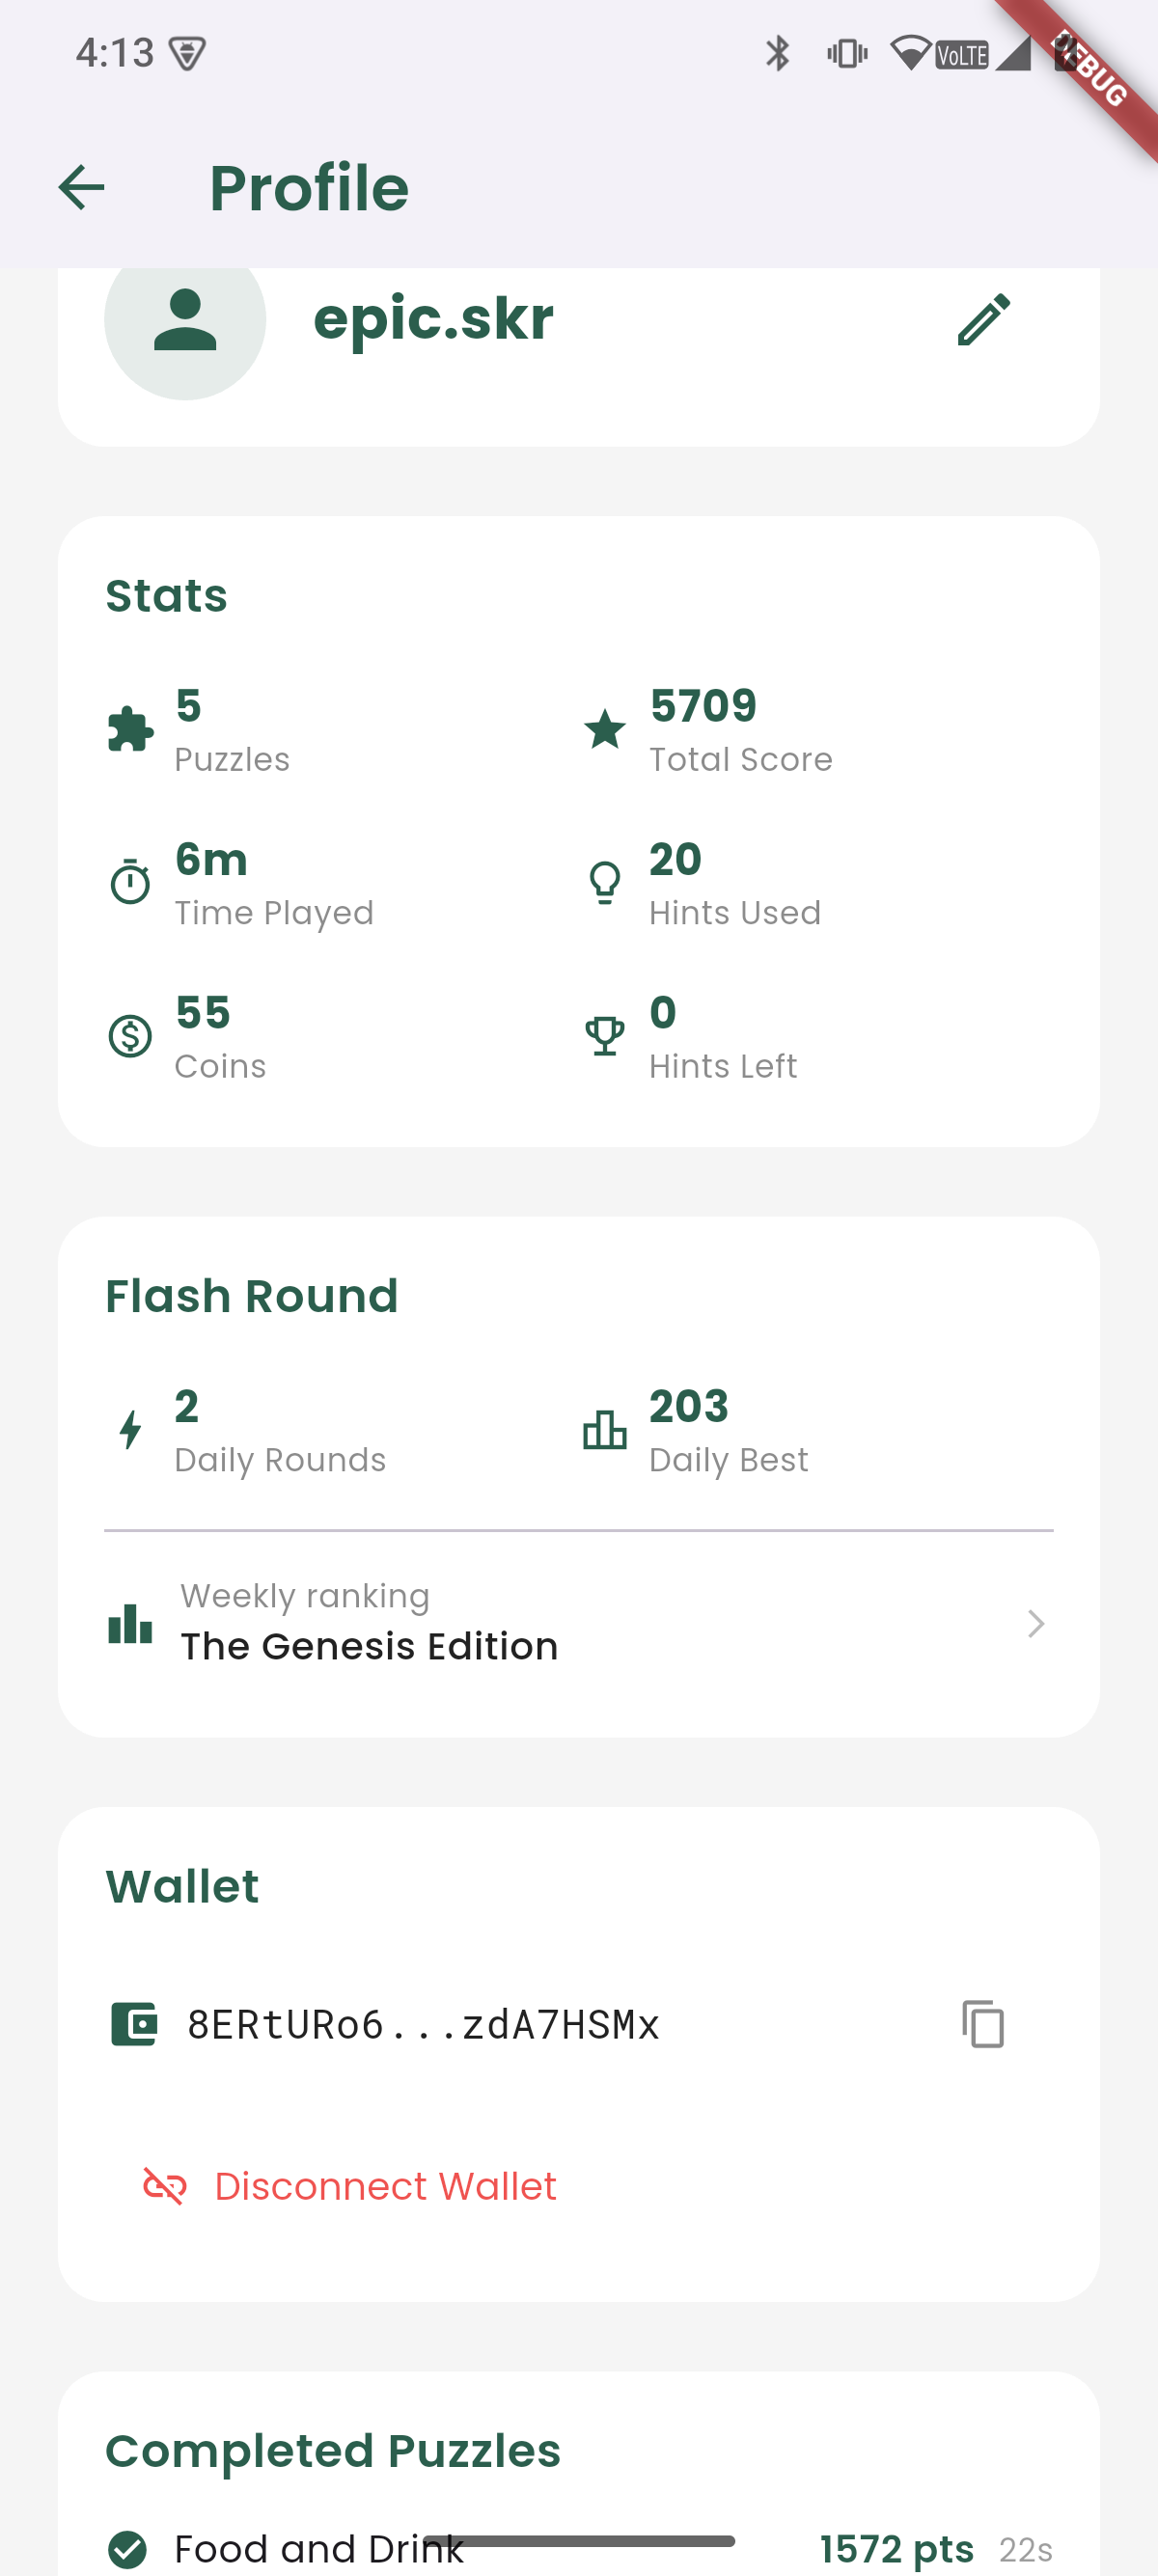
Task: Tap the Bluetooth icon in status bar
Action: coord(777,53)
